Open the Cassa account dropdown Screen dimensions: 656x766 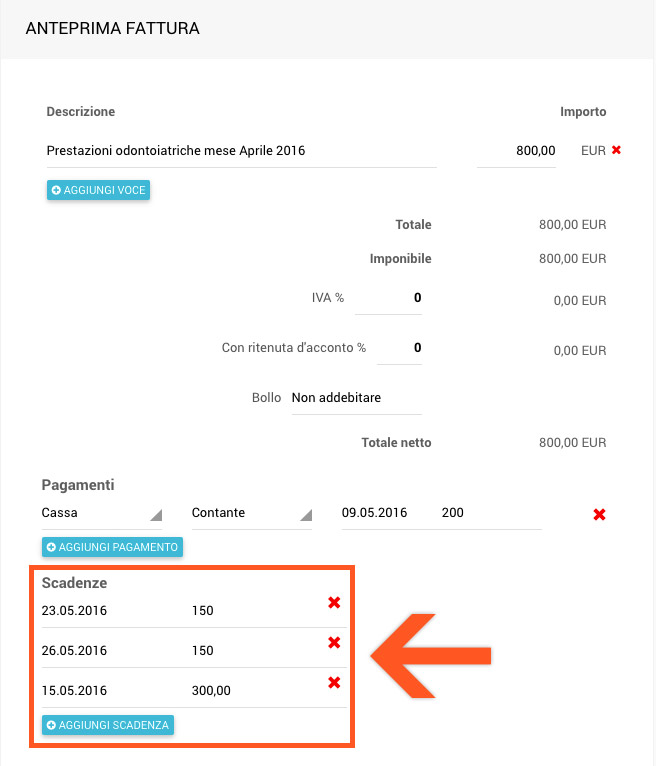(100, 513)
